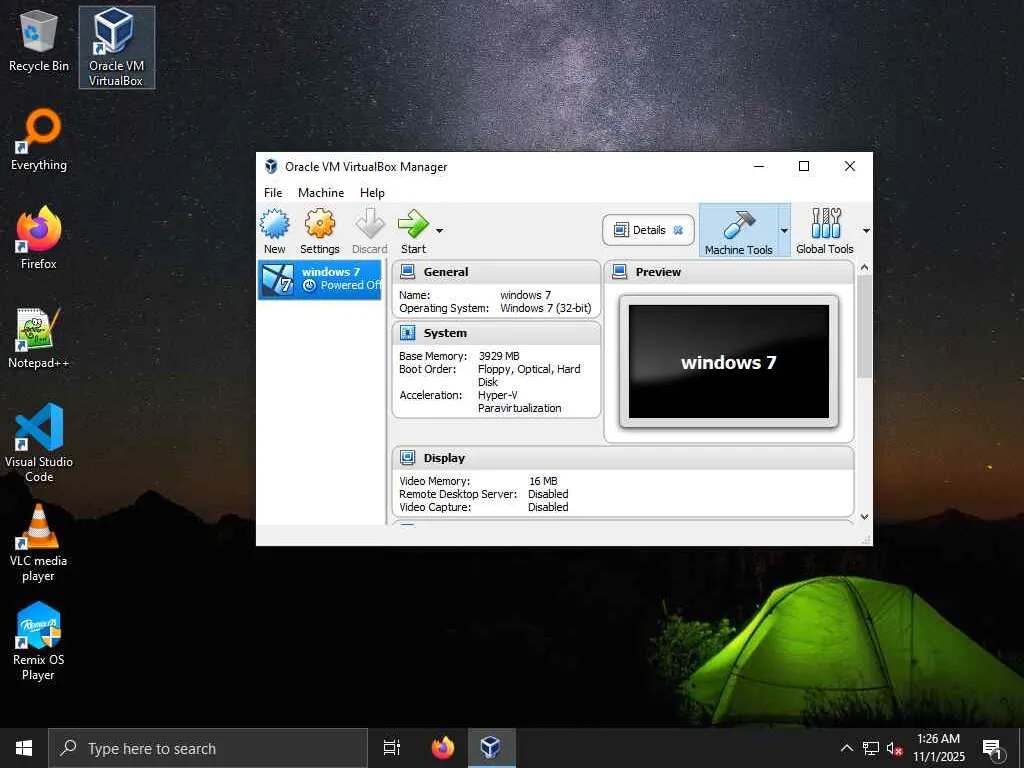The image size is (1024, 768).
Task: Expand the Global Tools dropdown arrow
Action: (867, 231)
